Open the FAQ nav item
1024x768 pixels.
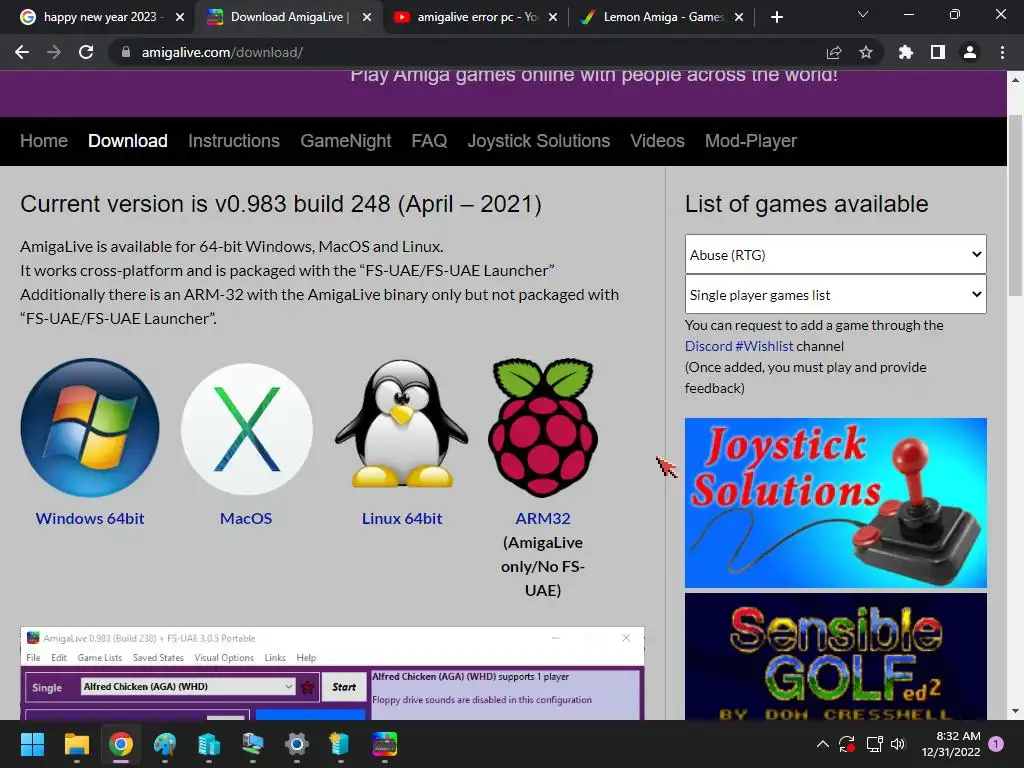click(x=429, y=141)
